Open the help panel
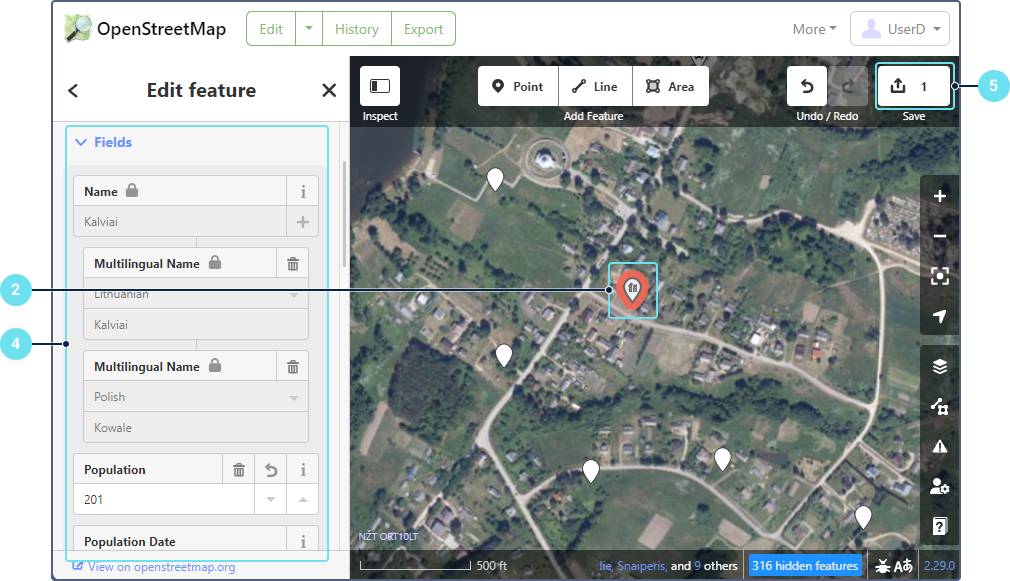The width and height of the screenshot is (1010, 581). [x=939, y=526]
